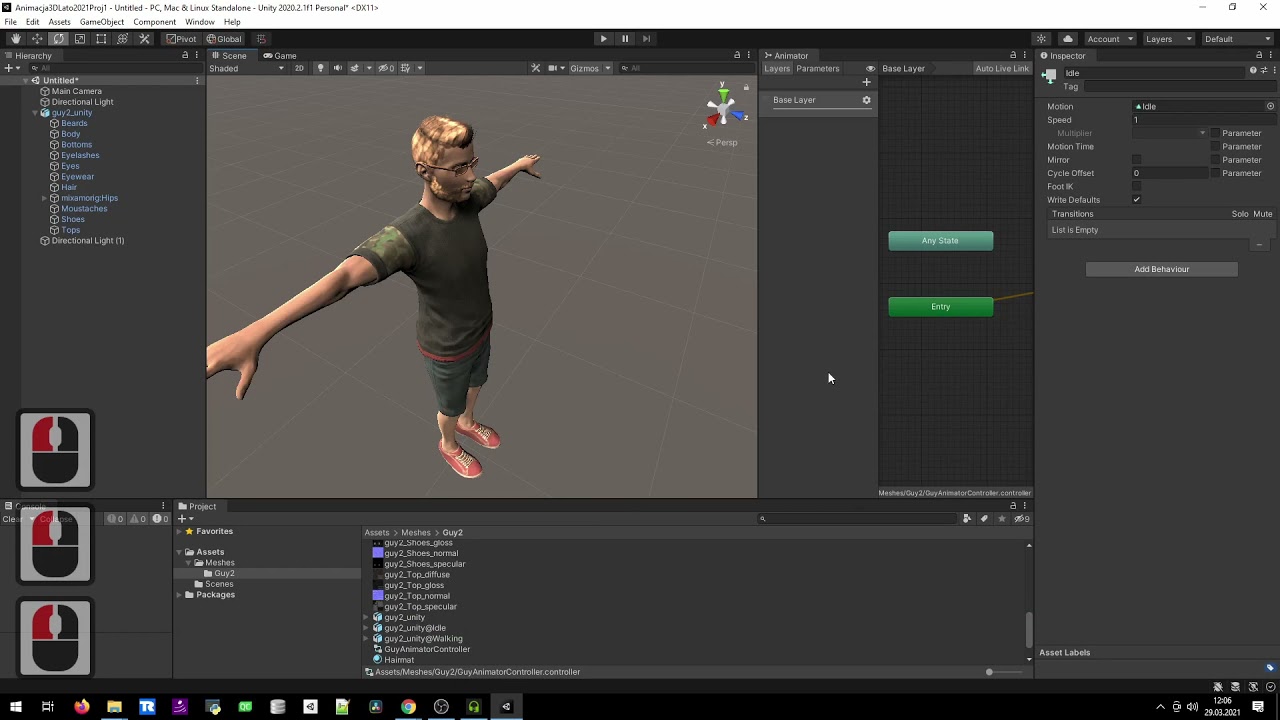The height and width of the screenshot is (720, 1280).
Task: Open Shaded draw mode dropdown
Action: [247, 68]
